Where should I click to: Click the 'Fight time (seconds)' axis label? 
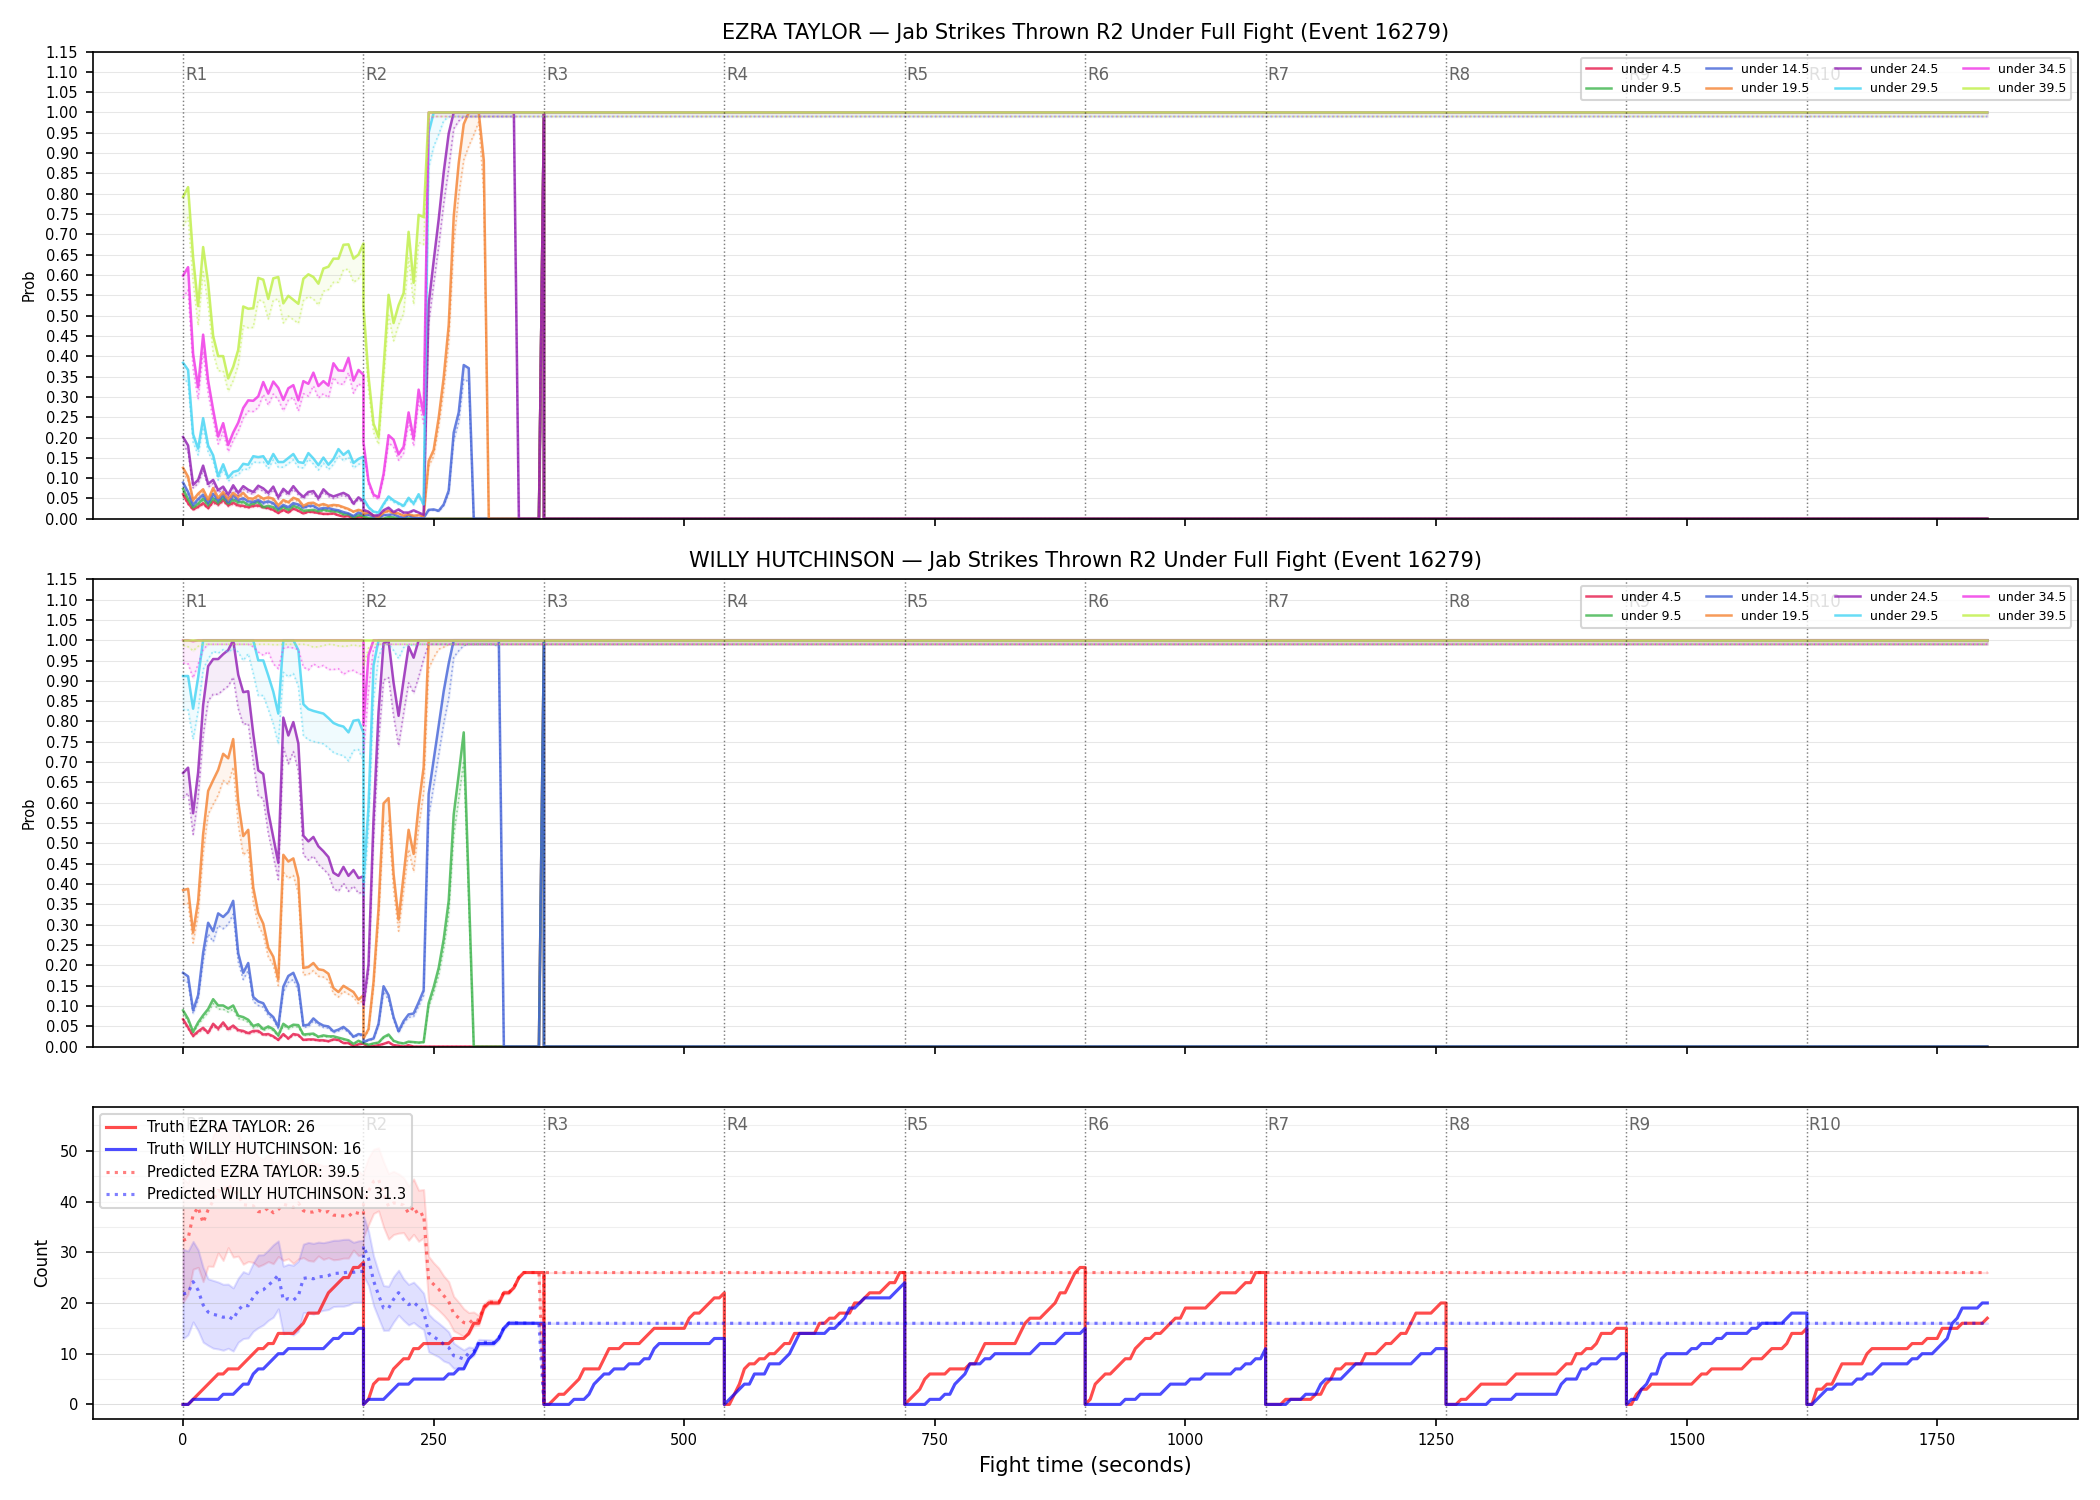1085,1465
